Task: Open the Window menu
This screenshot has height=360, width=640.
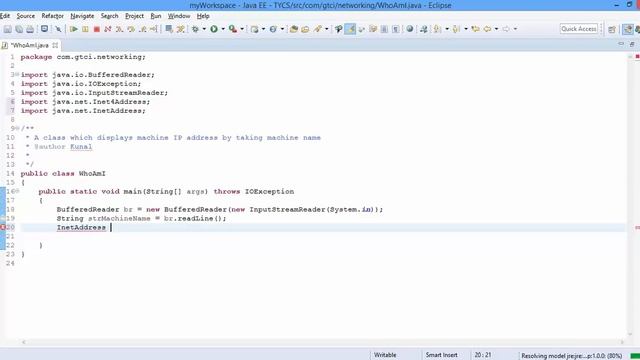Action: coord(179,16)
